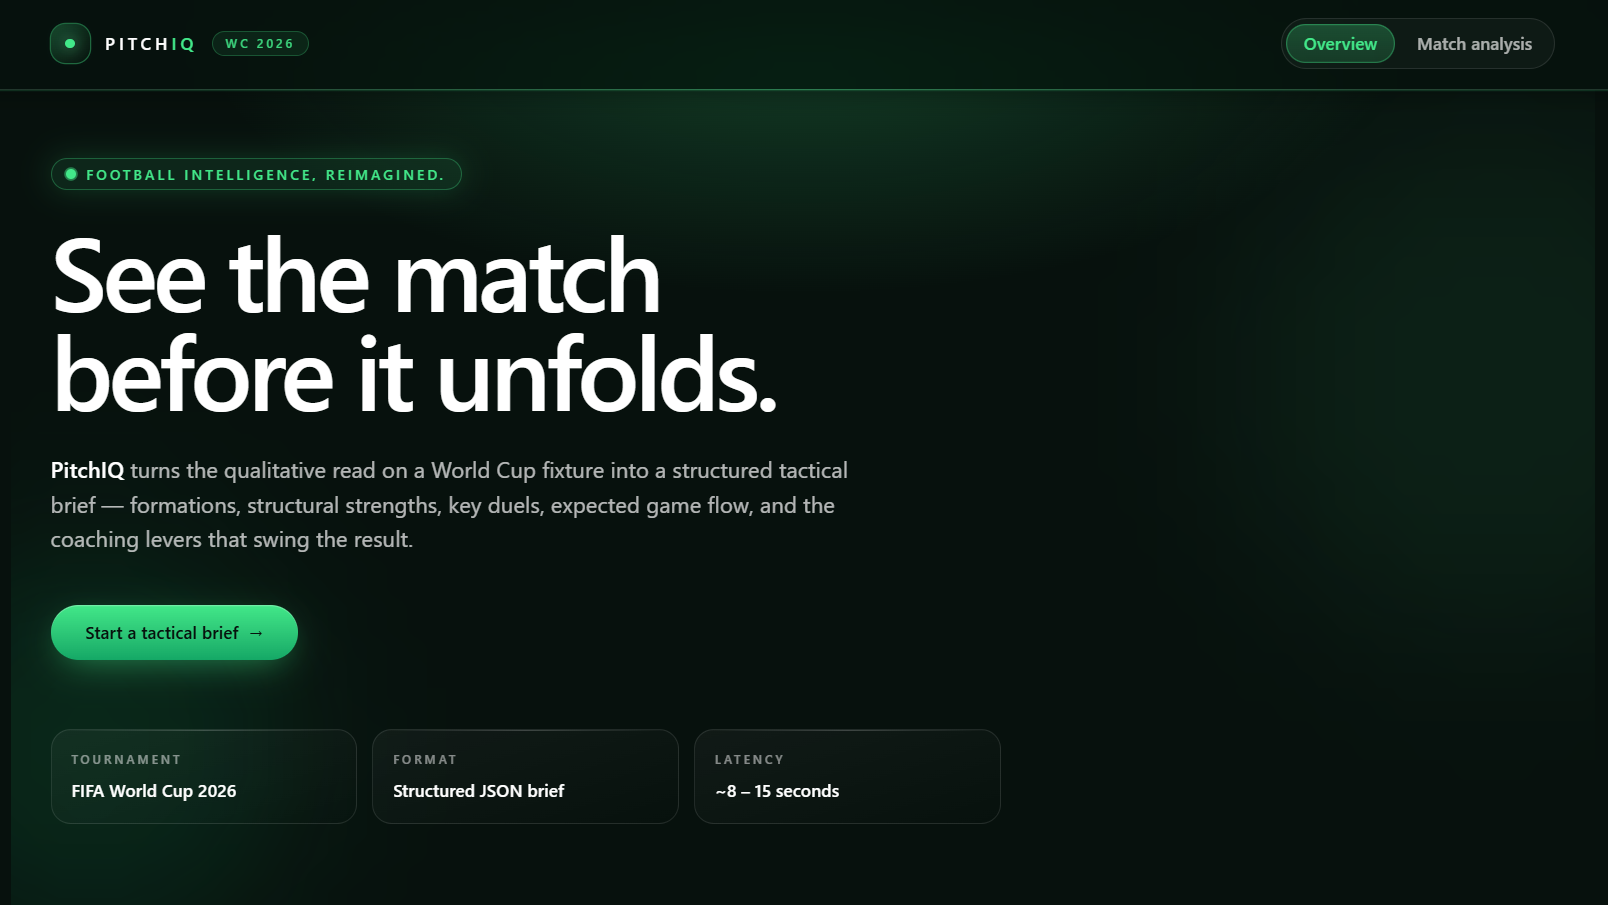Click 'structured tactical' in the description paragraph
The height and width of the screenshot is (905, 1608).
760,470
